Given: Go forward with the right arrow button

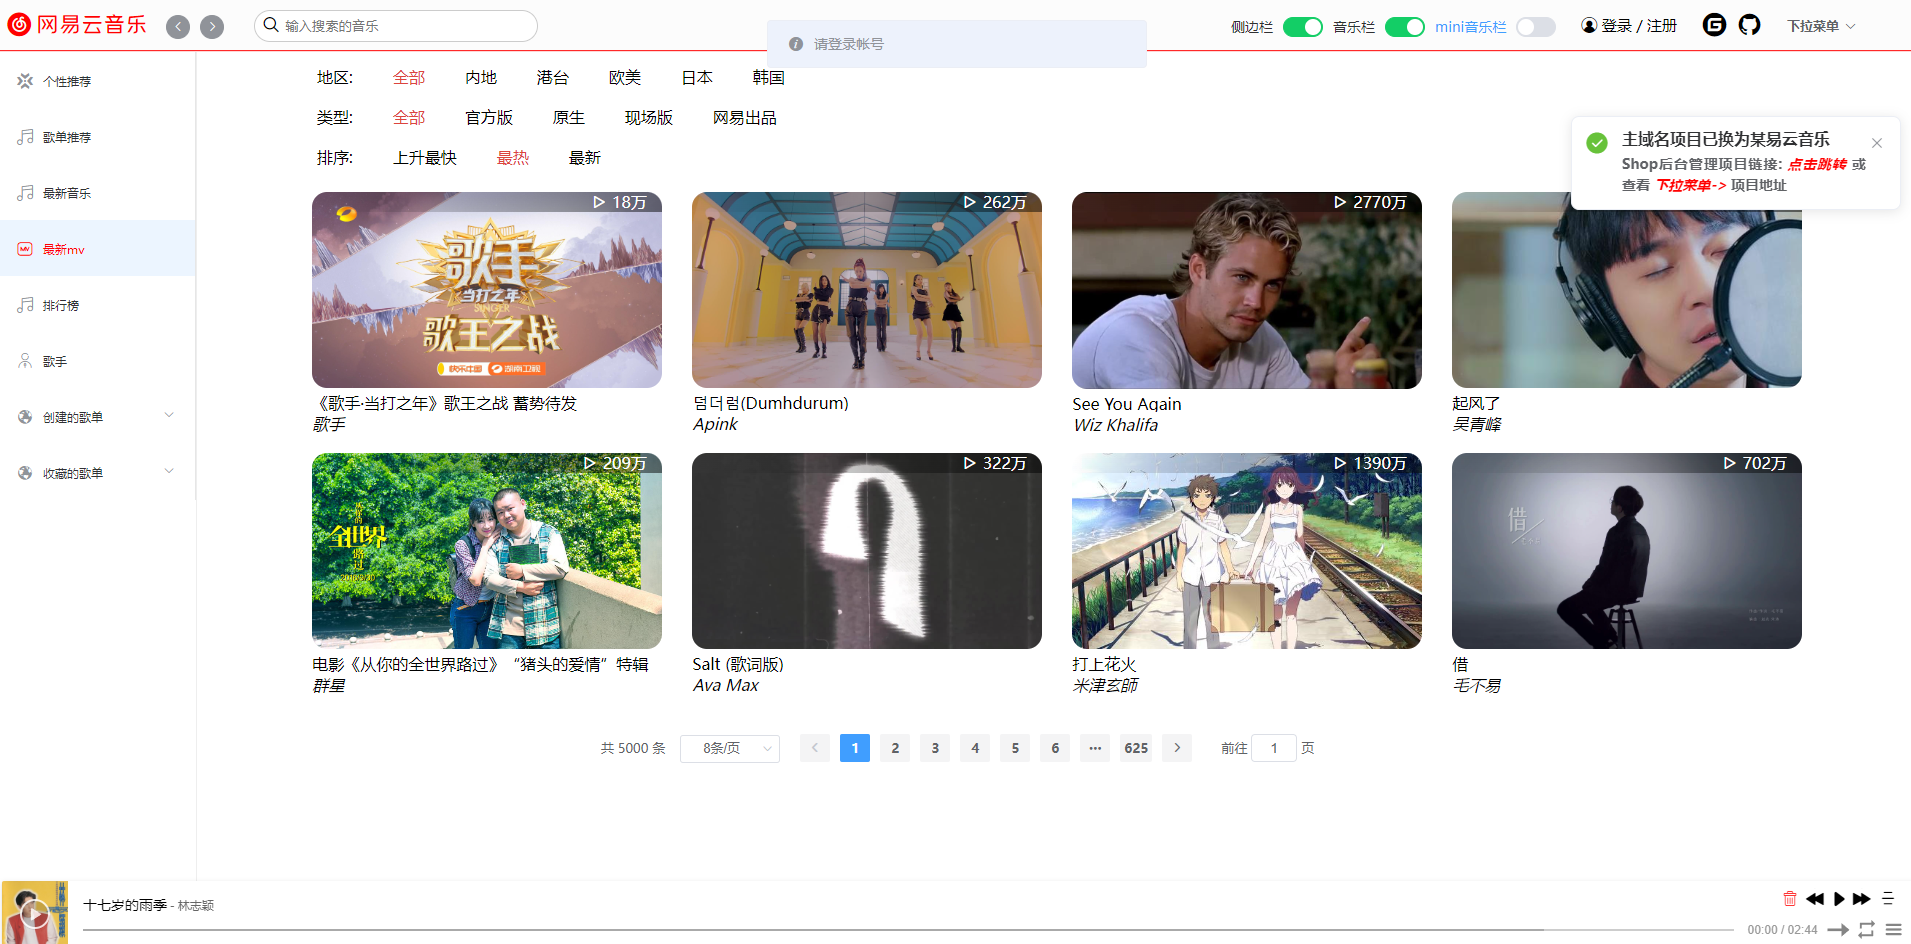Looking at the screenshot, I should (x=212, y=27).
